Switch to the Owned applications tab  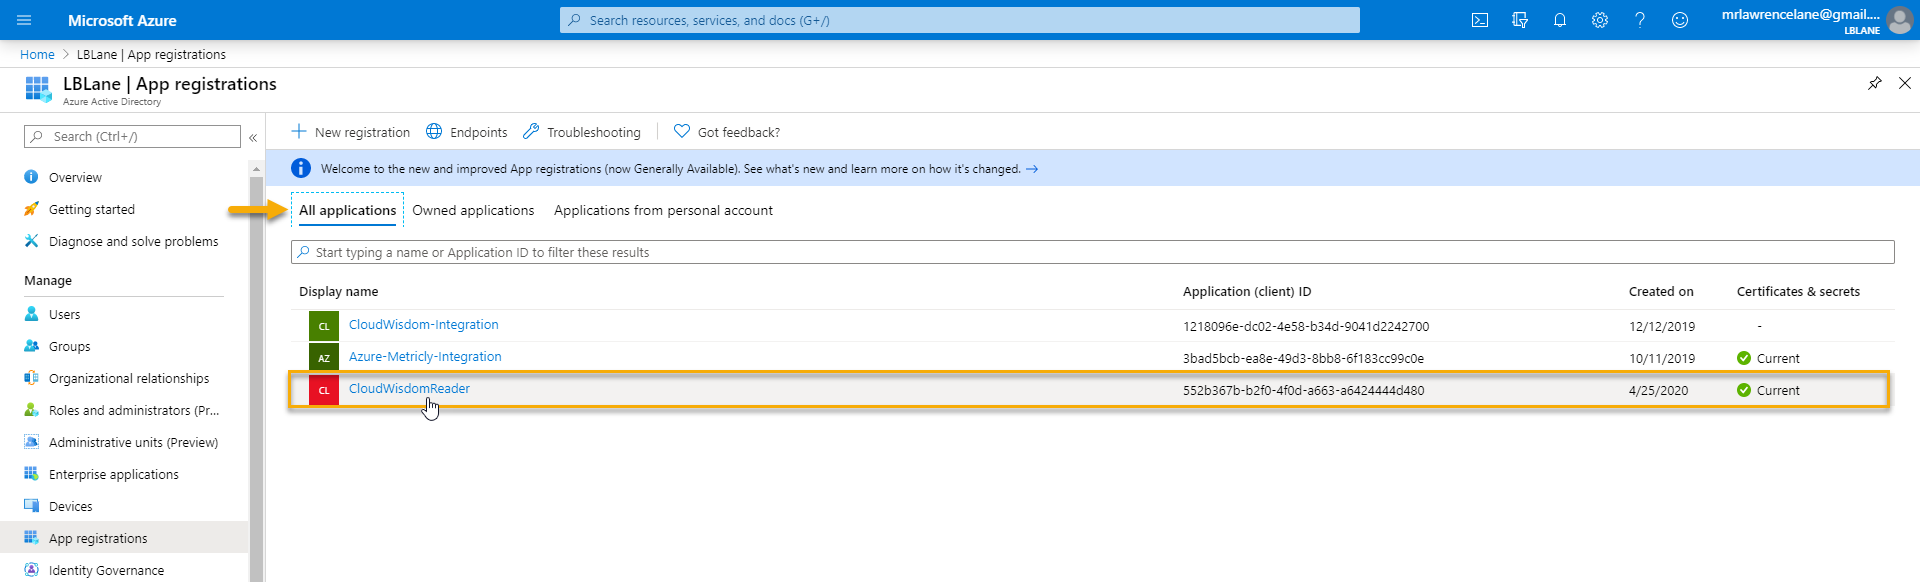[473, 210]
